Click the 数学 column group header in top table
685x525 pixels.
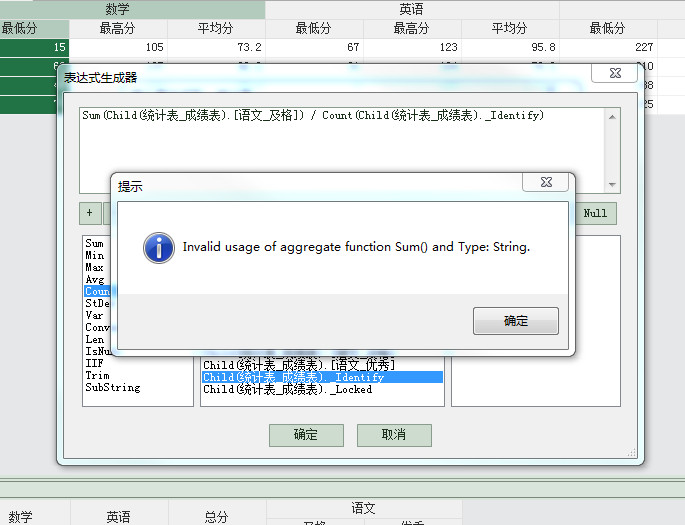point(118,9)
